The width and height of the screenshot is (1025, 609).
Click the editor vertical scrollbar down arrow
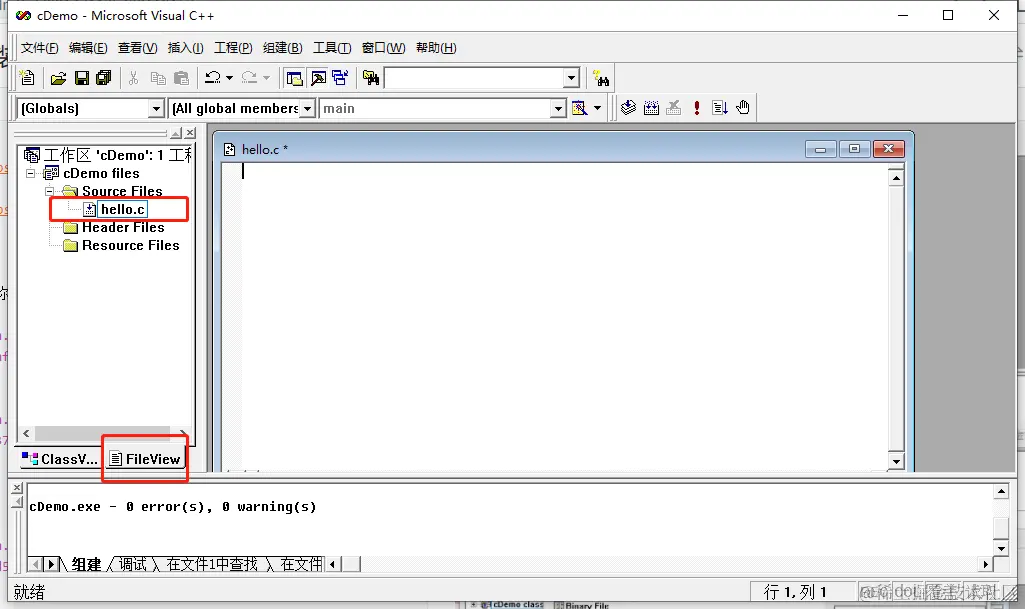click(x=896, y=461)
